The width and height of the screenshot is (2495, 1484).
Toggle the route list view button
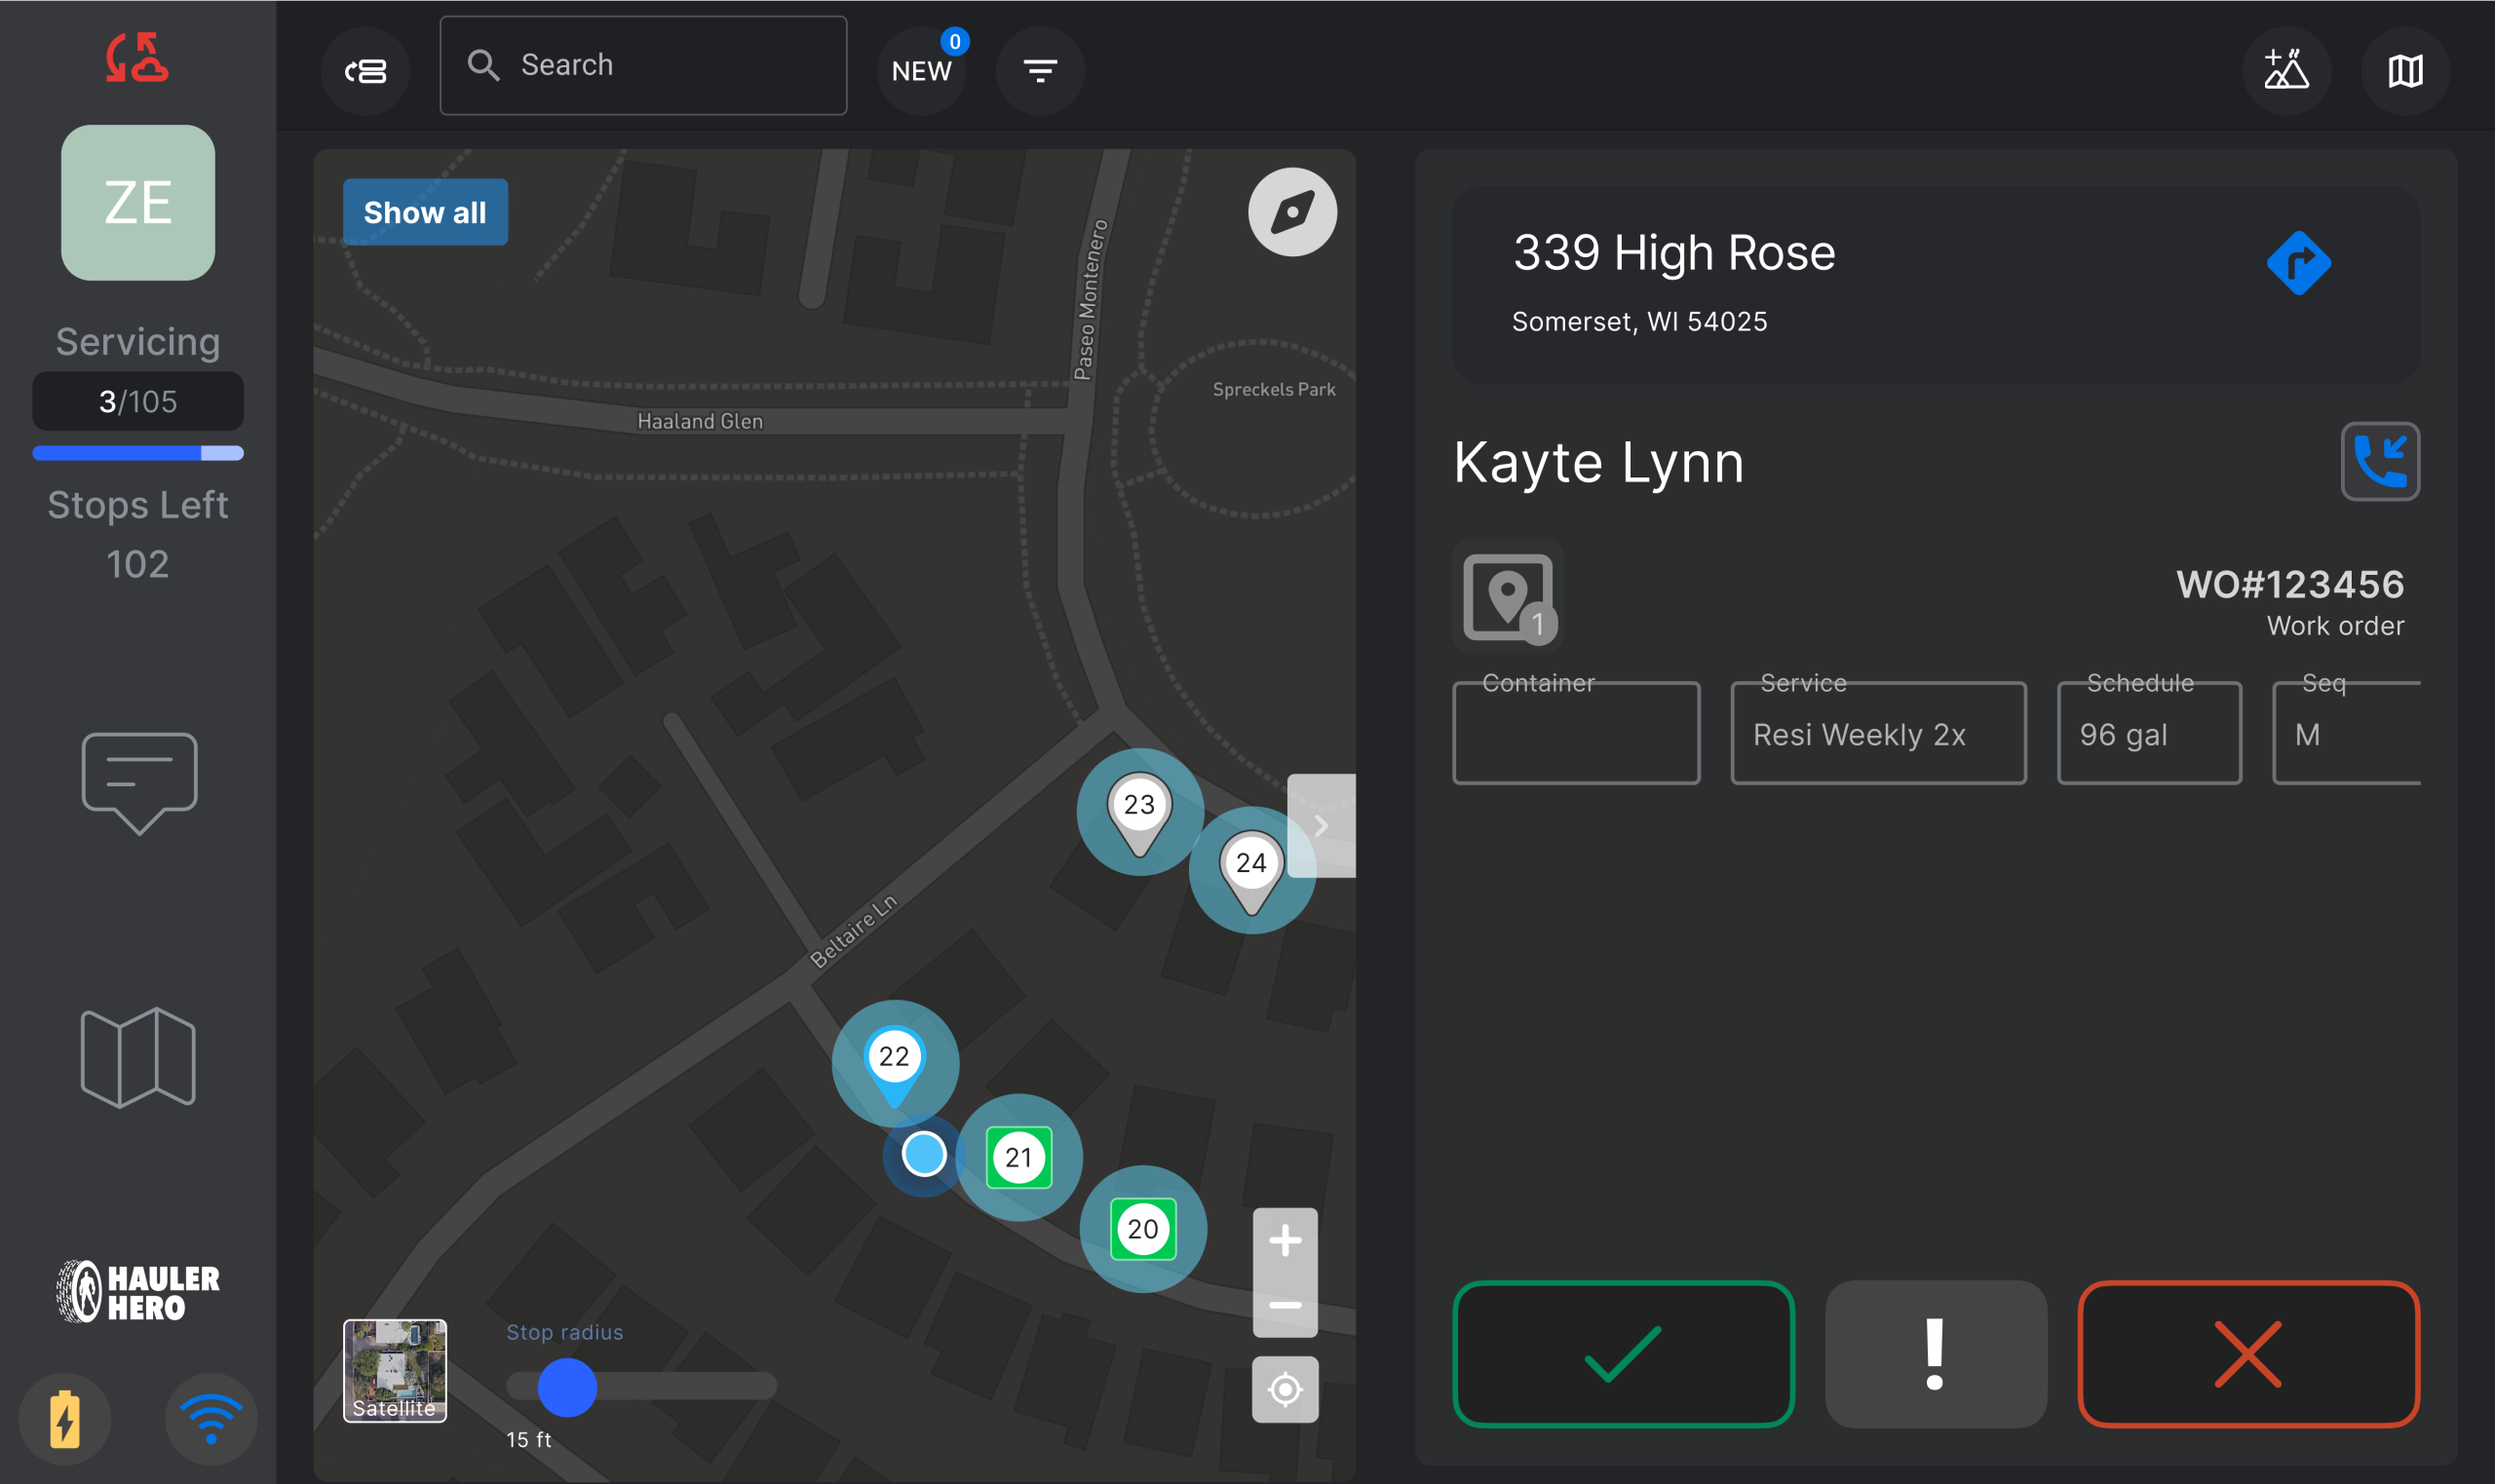[x=365, y=71]
